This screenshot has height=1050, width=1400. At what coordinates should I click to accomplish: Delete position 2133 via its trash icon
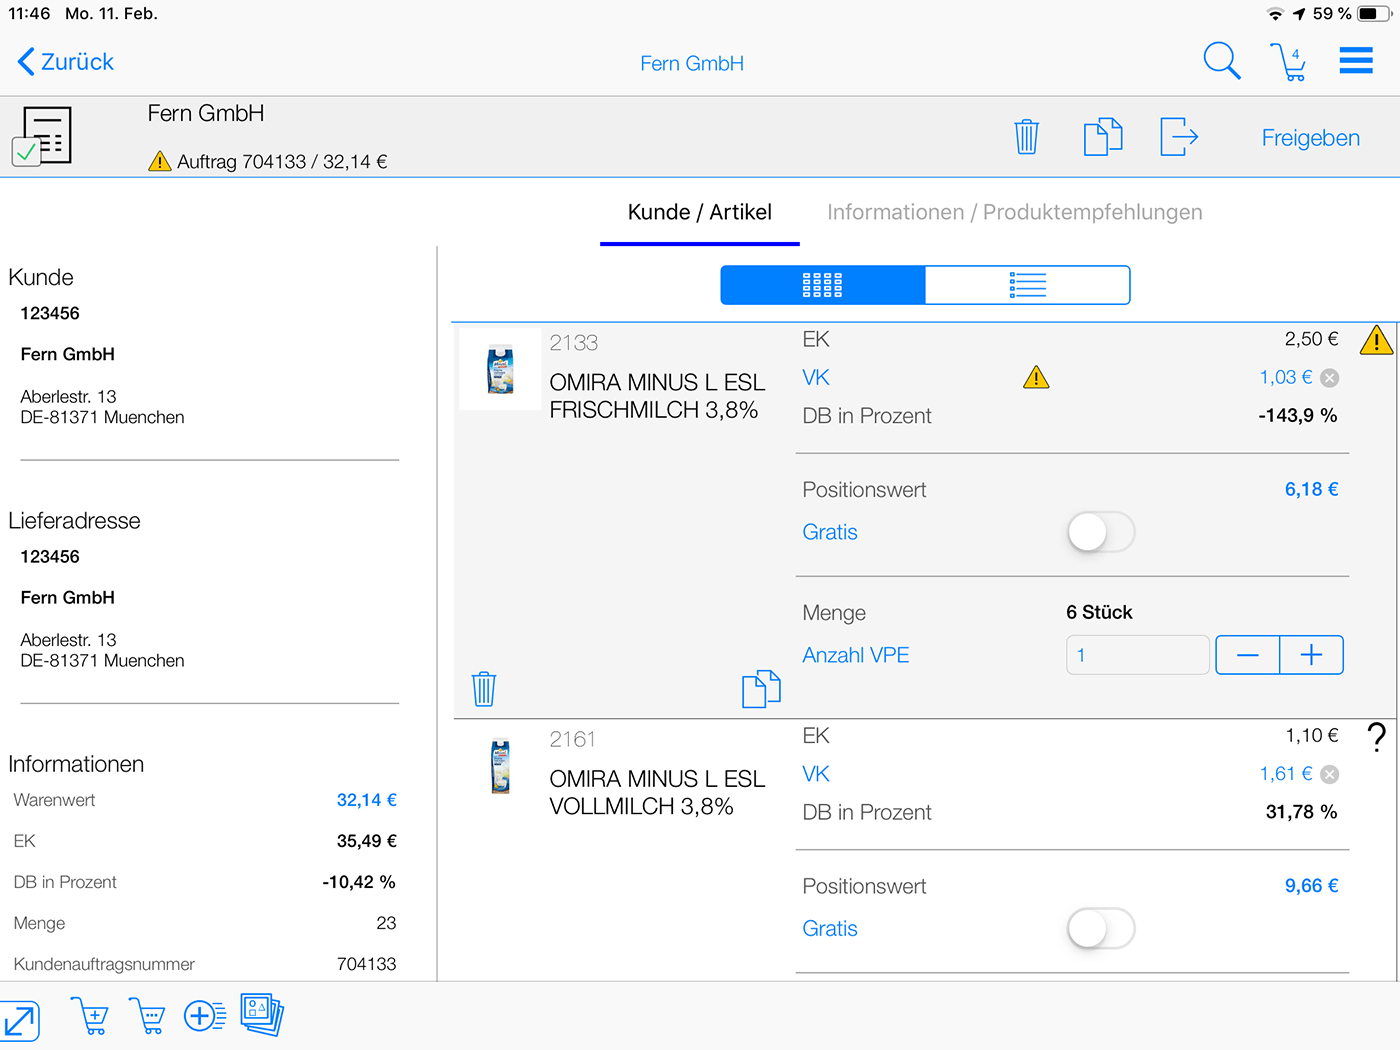click(x=484, y=688)
